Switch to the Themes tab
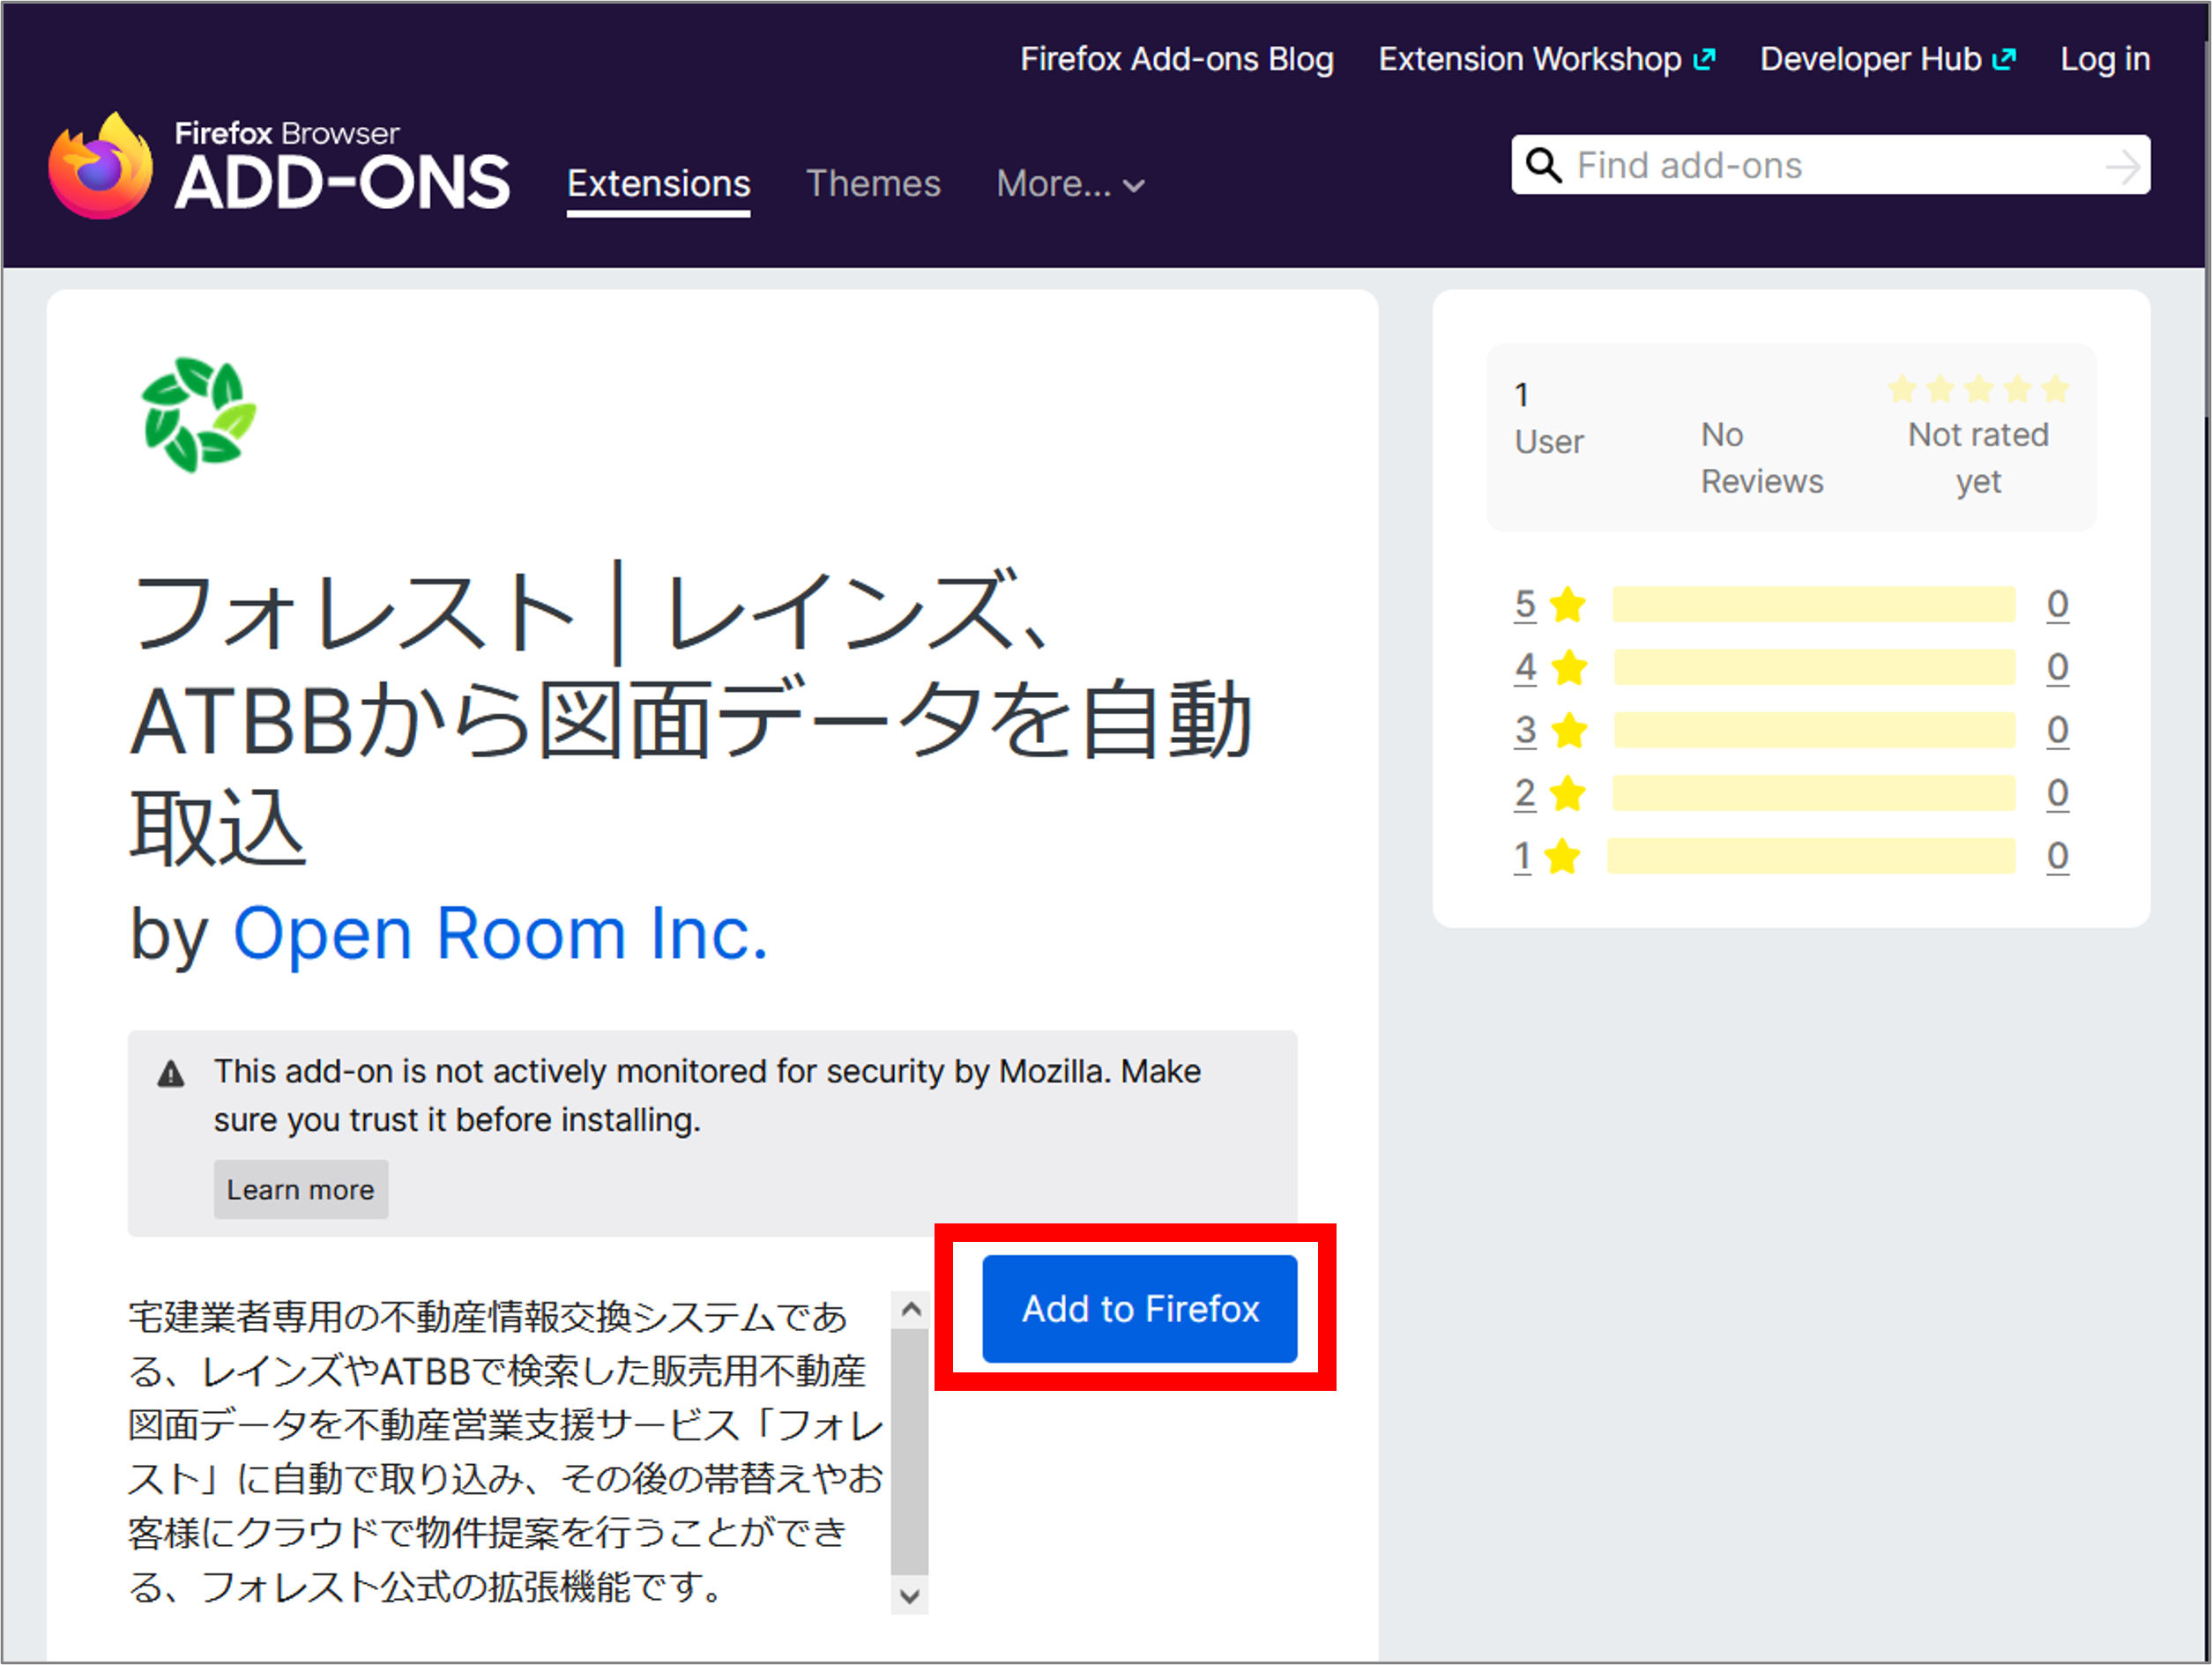Image resolution: width=2212 pixels, height=1665 pixels. coord(873,184)
